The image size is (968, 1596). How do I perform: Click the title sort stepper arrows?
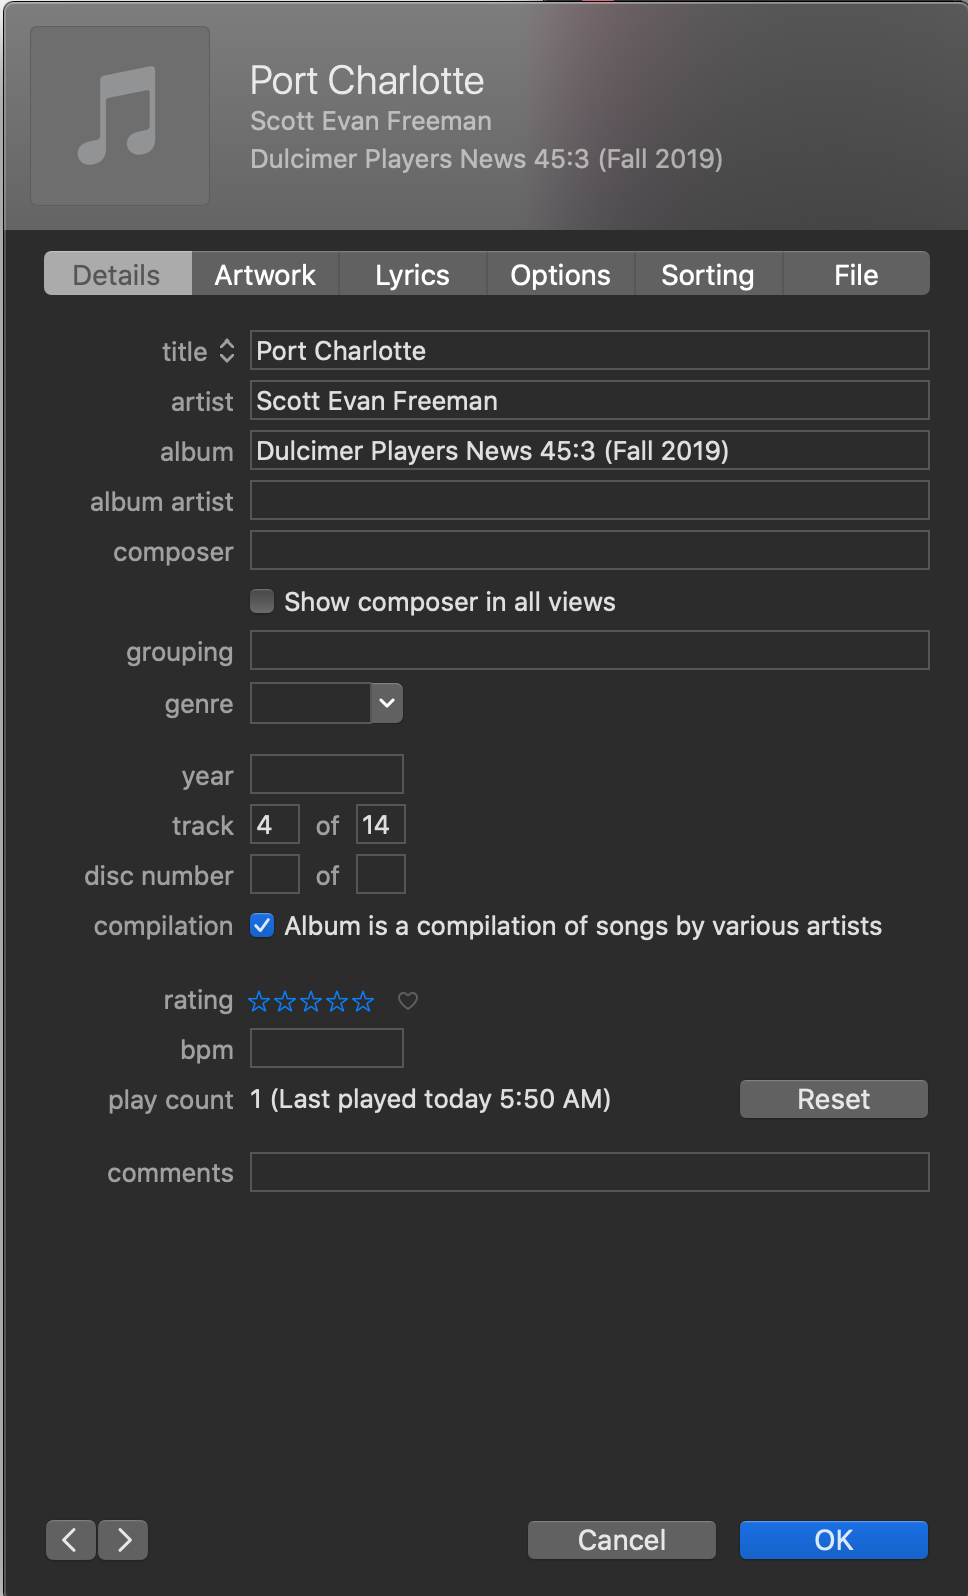[227, 351]
